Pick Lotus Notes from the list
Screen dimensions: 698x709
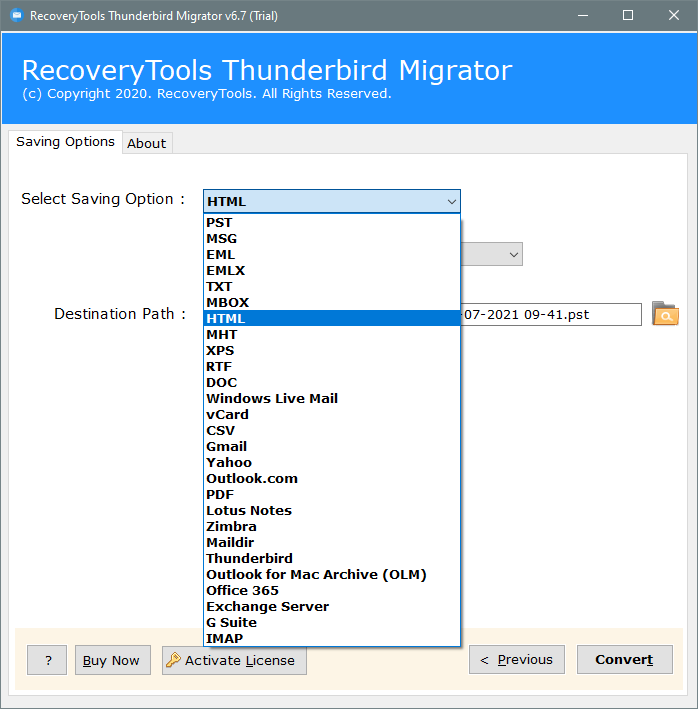[x=332, y=510]
